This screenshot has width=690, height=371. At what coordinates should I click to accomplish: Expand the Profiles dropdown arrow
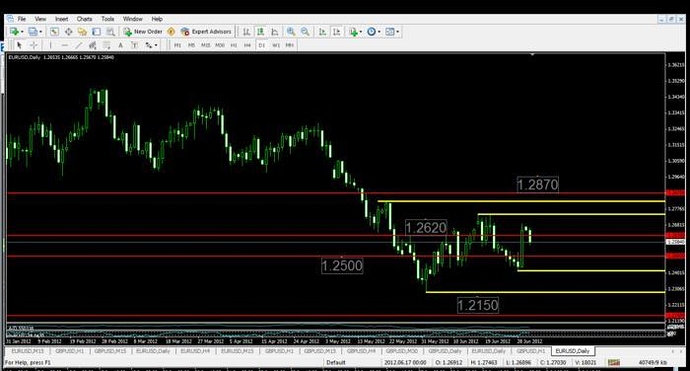41,32
